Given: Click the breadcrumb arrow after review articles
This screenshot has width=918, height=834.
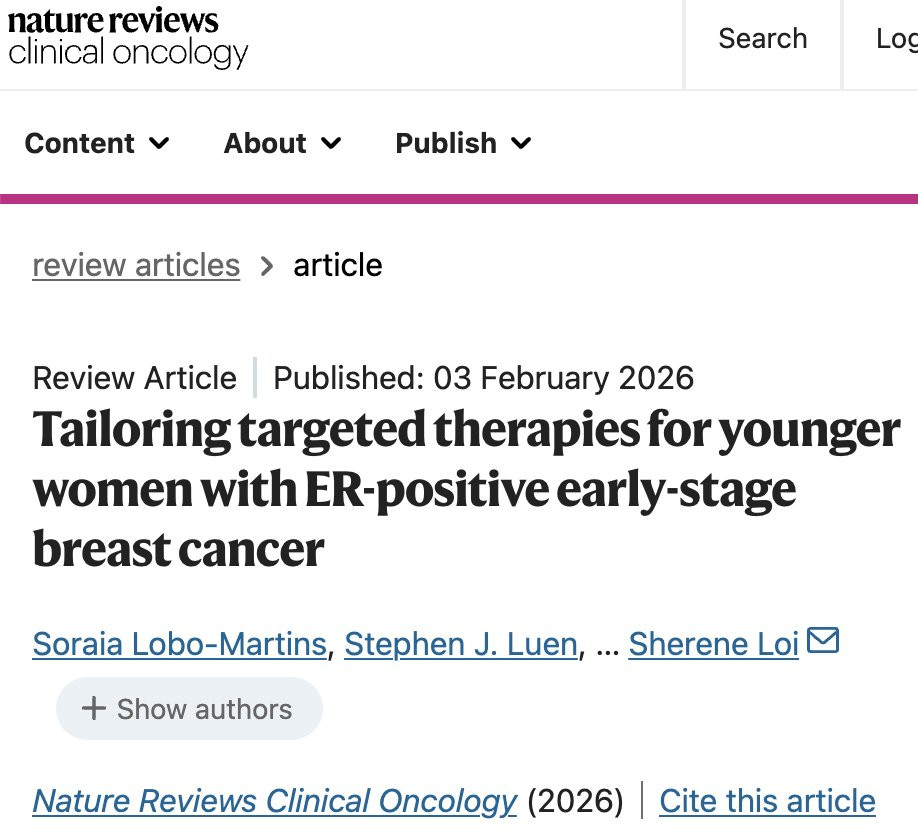Looking at the screenshot, I should point(267,265).
